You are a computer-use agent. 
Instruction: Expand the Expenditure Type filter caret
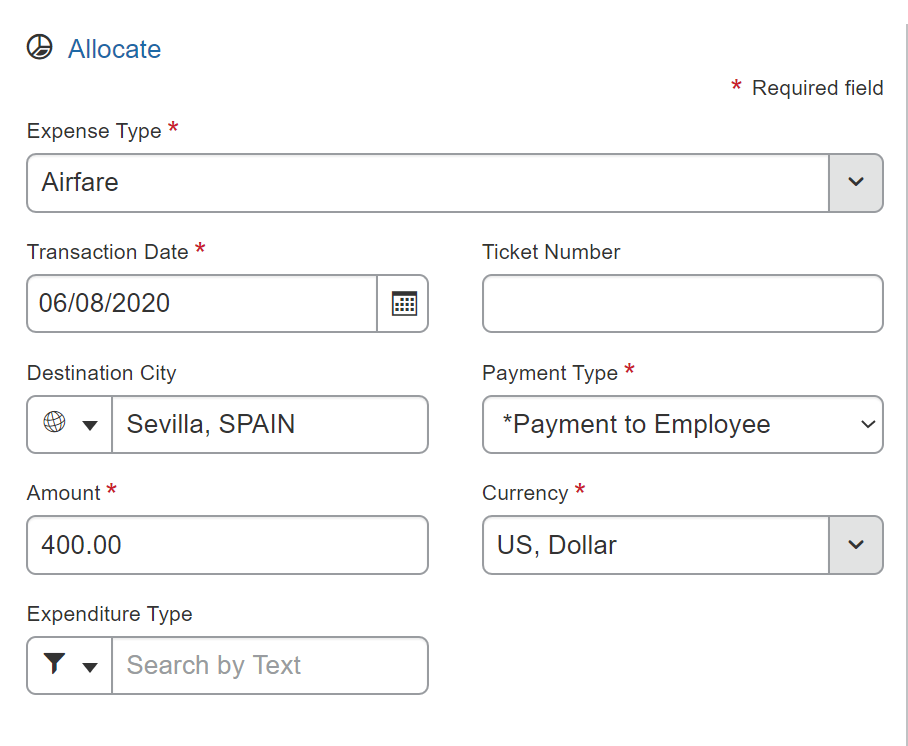pos(90,667)
